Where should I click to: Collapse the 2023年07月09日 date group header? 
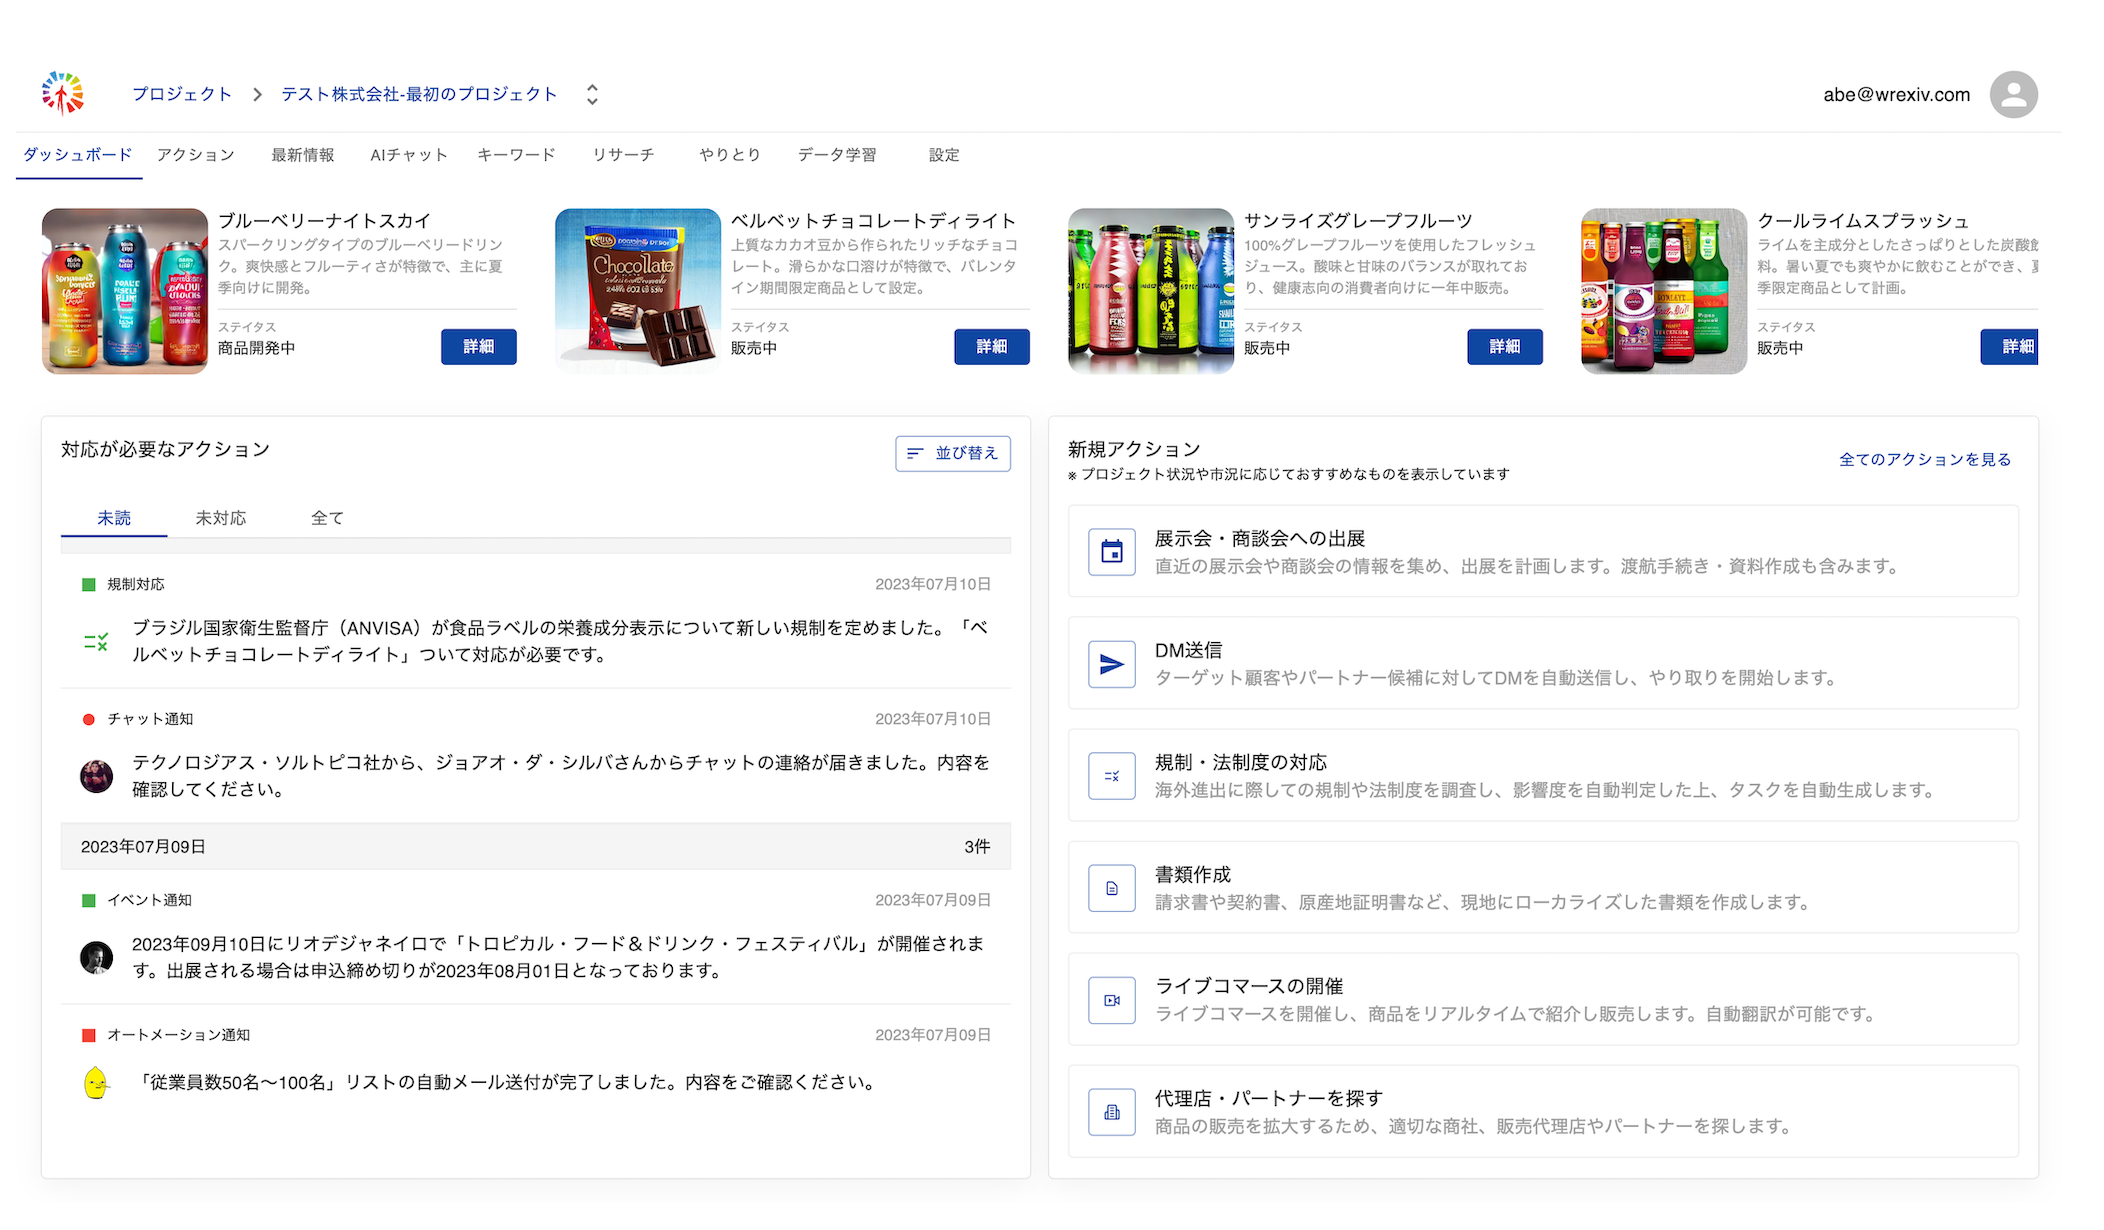pyautogui.click(x=535, y=846)
